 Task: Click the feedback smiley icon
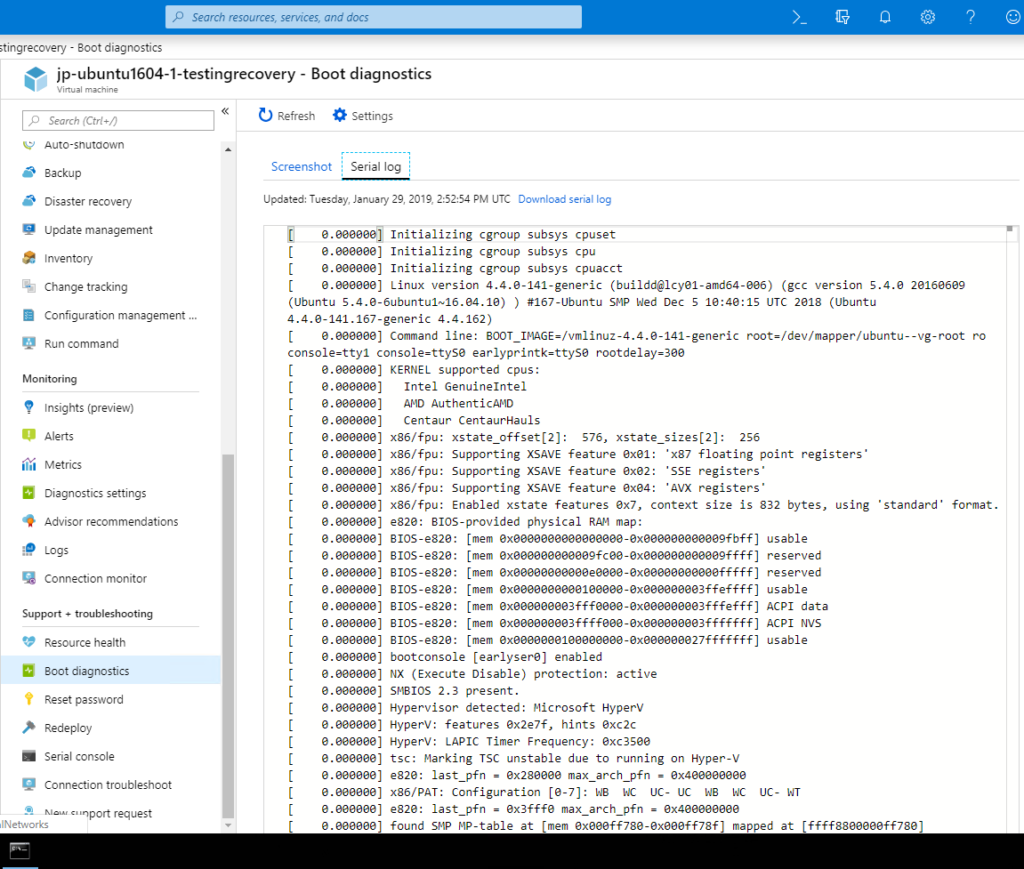(x=1013, y=17)
